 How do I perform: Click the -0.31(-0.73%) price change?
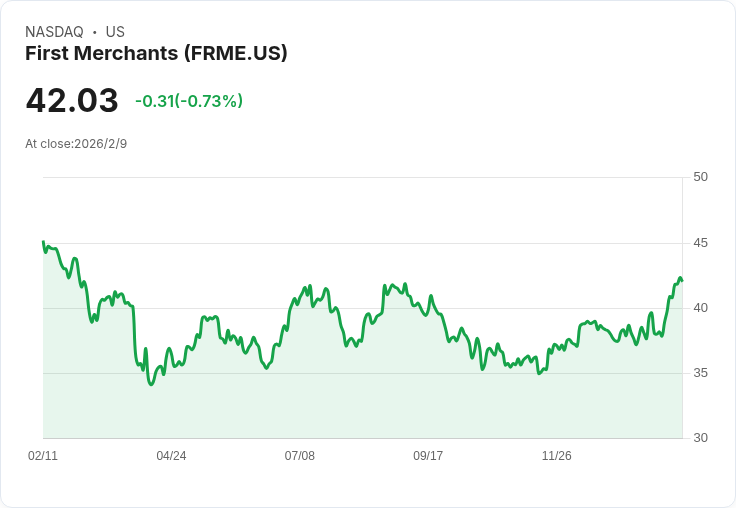pos(189,101)
